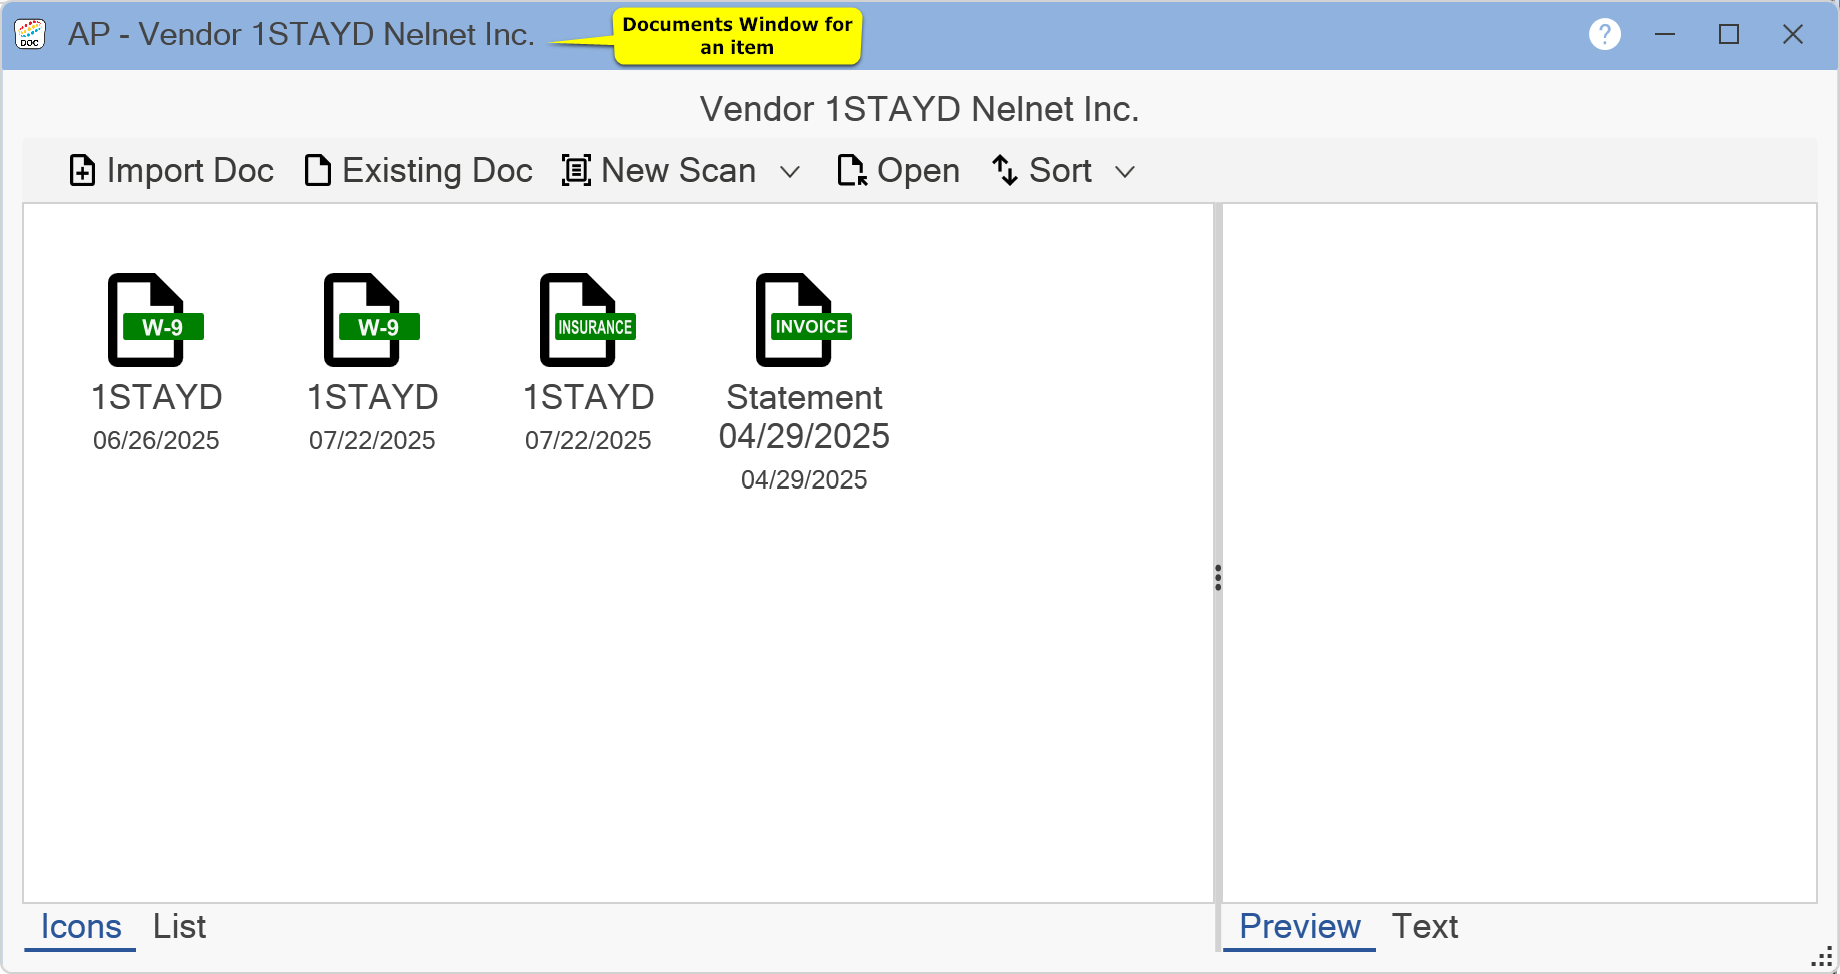
Task: Click the panel splitter handle dots
Action: (x=1217, y=577)
